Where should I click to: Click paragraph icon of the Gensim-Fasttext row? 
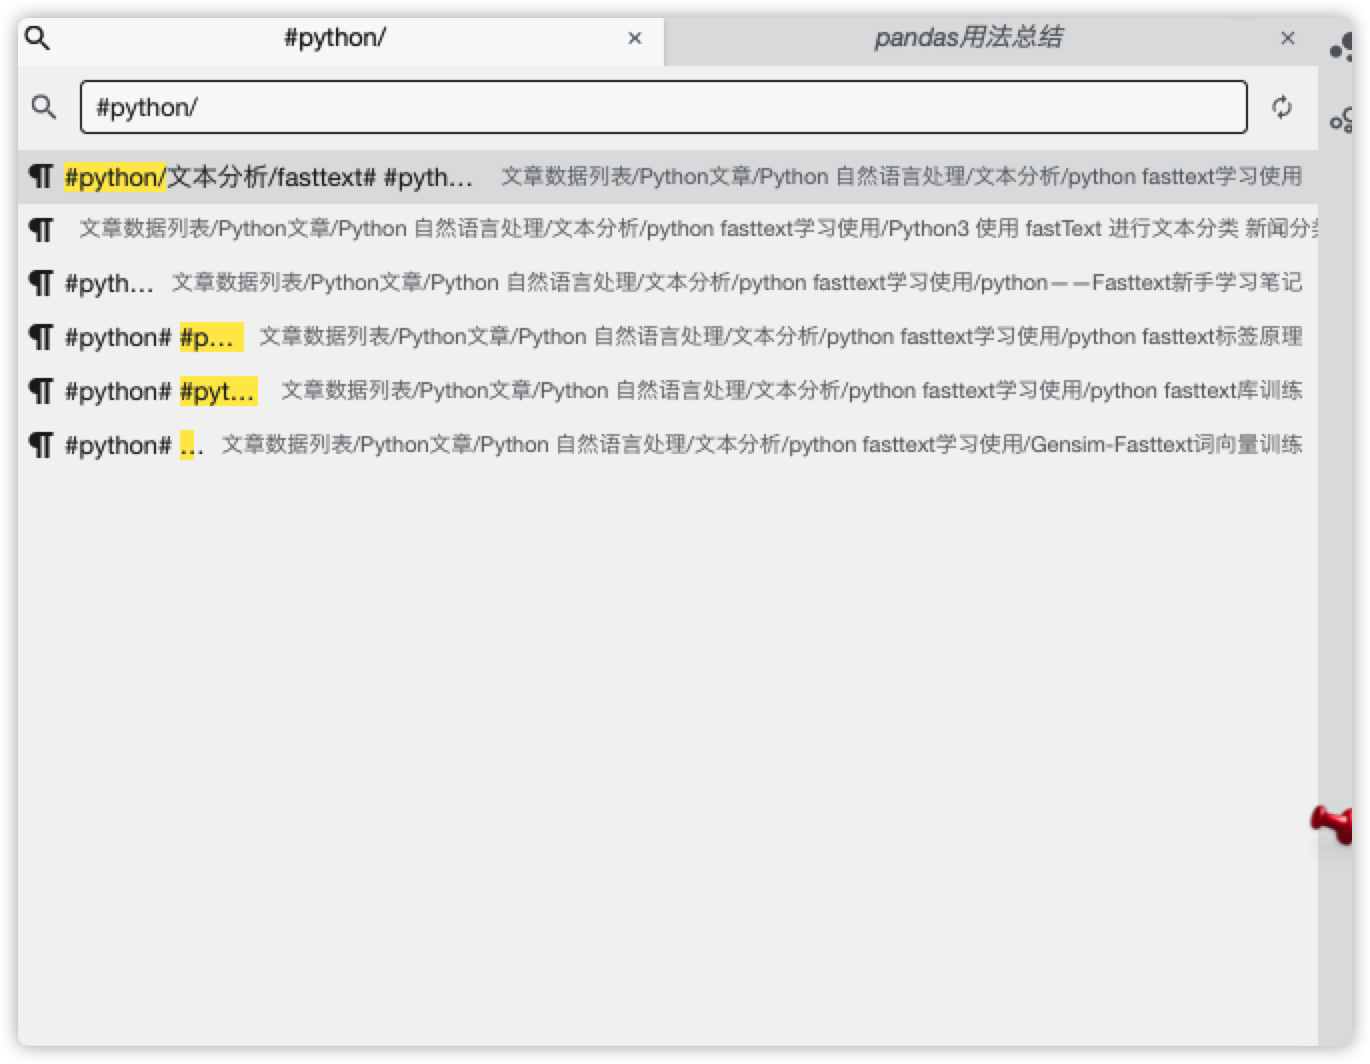[41, 445]
